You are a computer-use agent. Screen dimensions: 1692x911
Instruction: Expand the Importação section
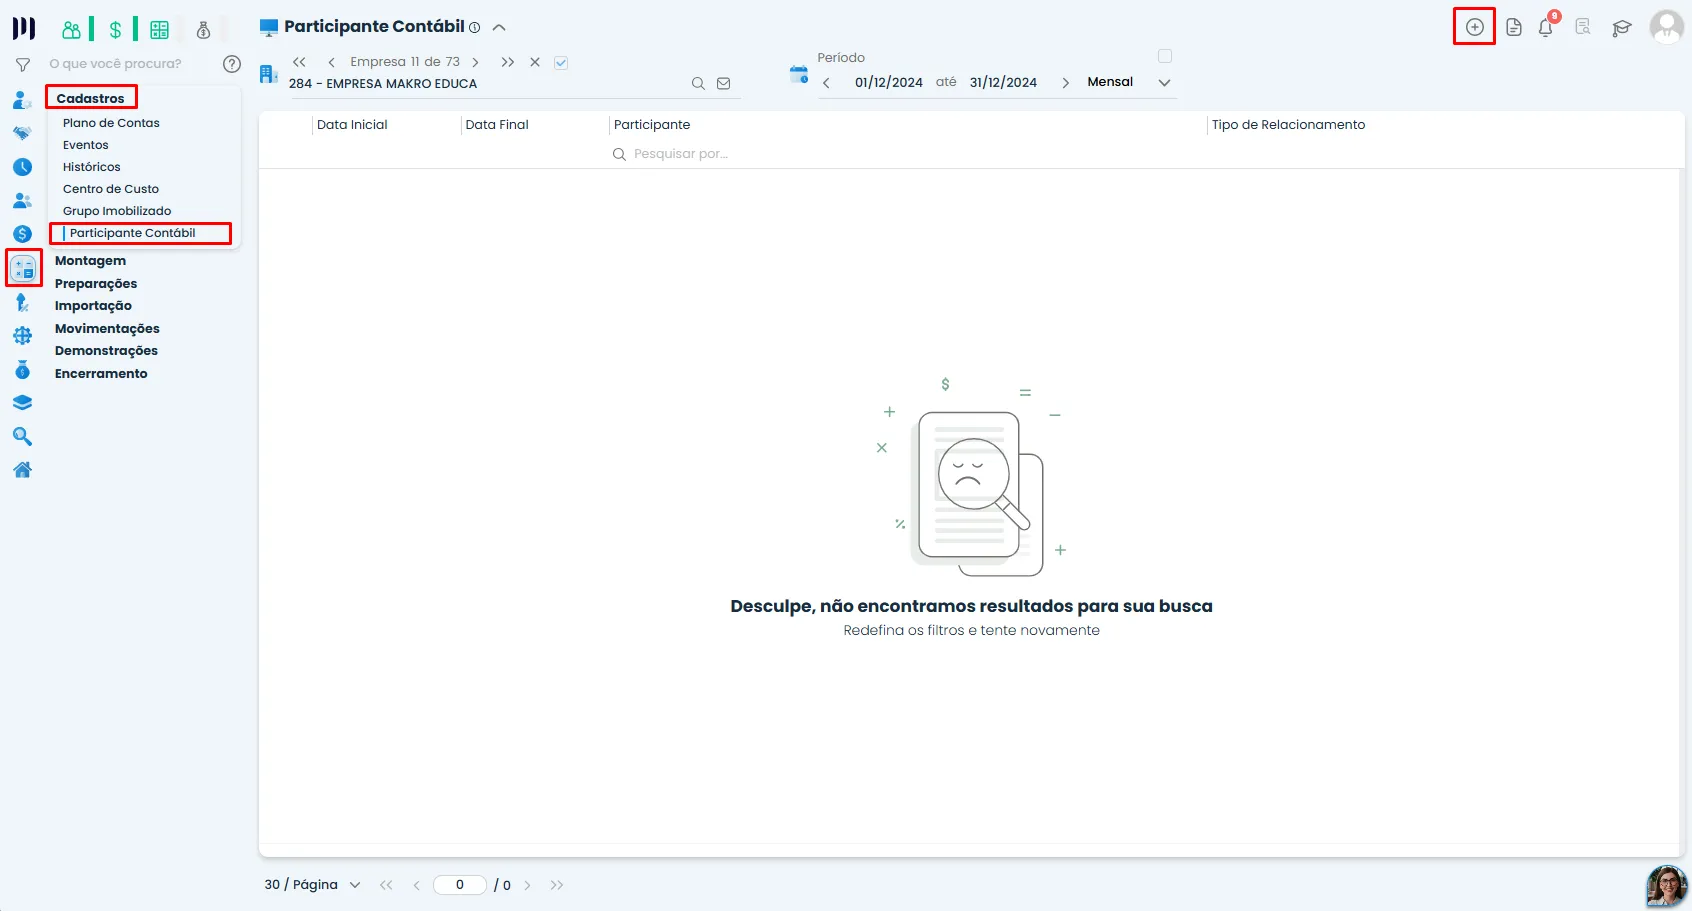pyautogui.click(x=93, y=306)
